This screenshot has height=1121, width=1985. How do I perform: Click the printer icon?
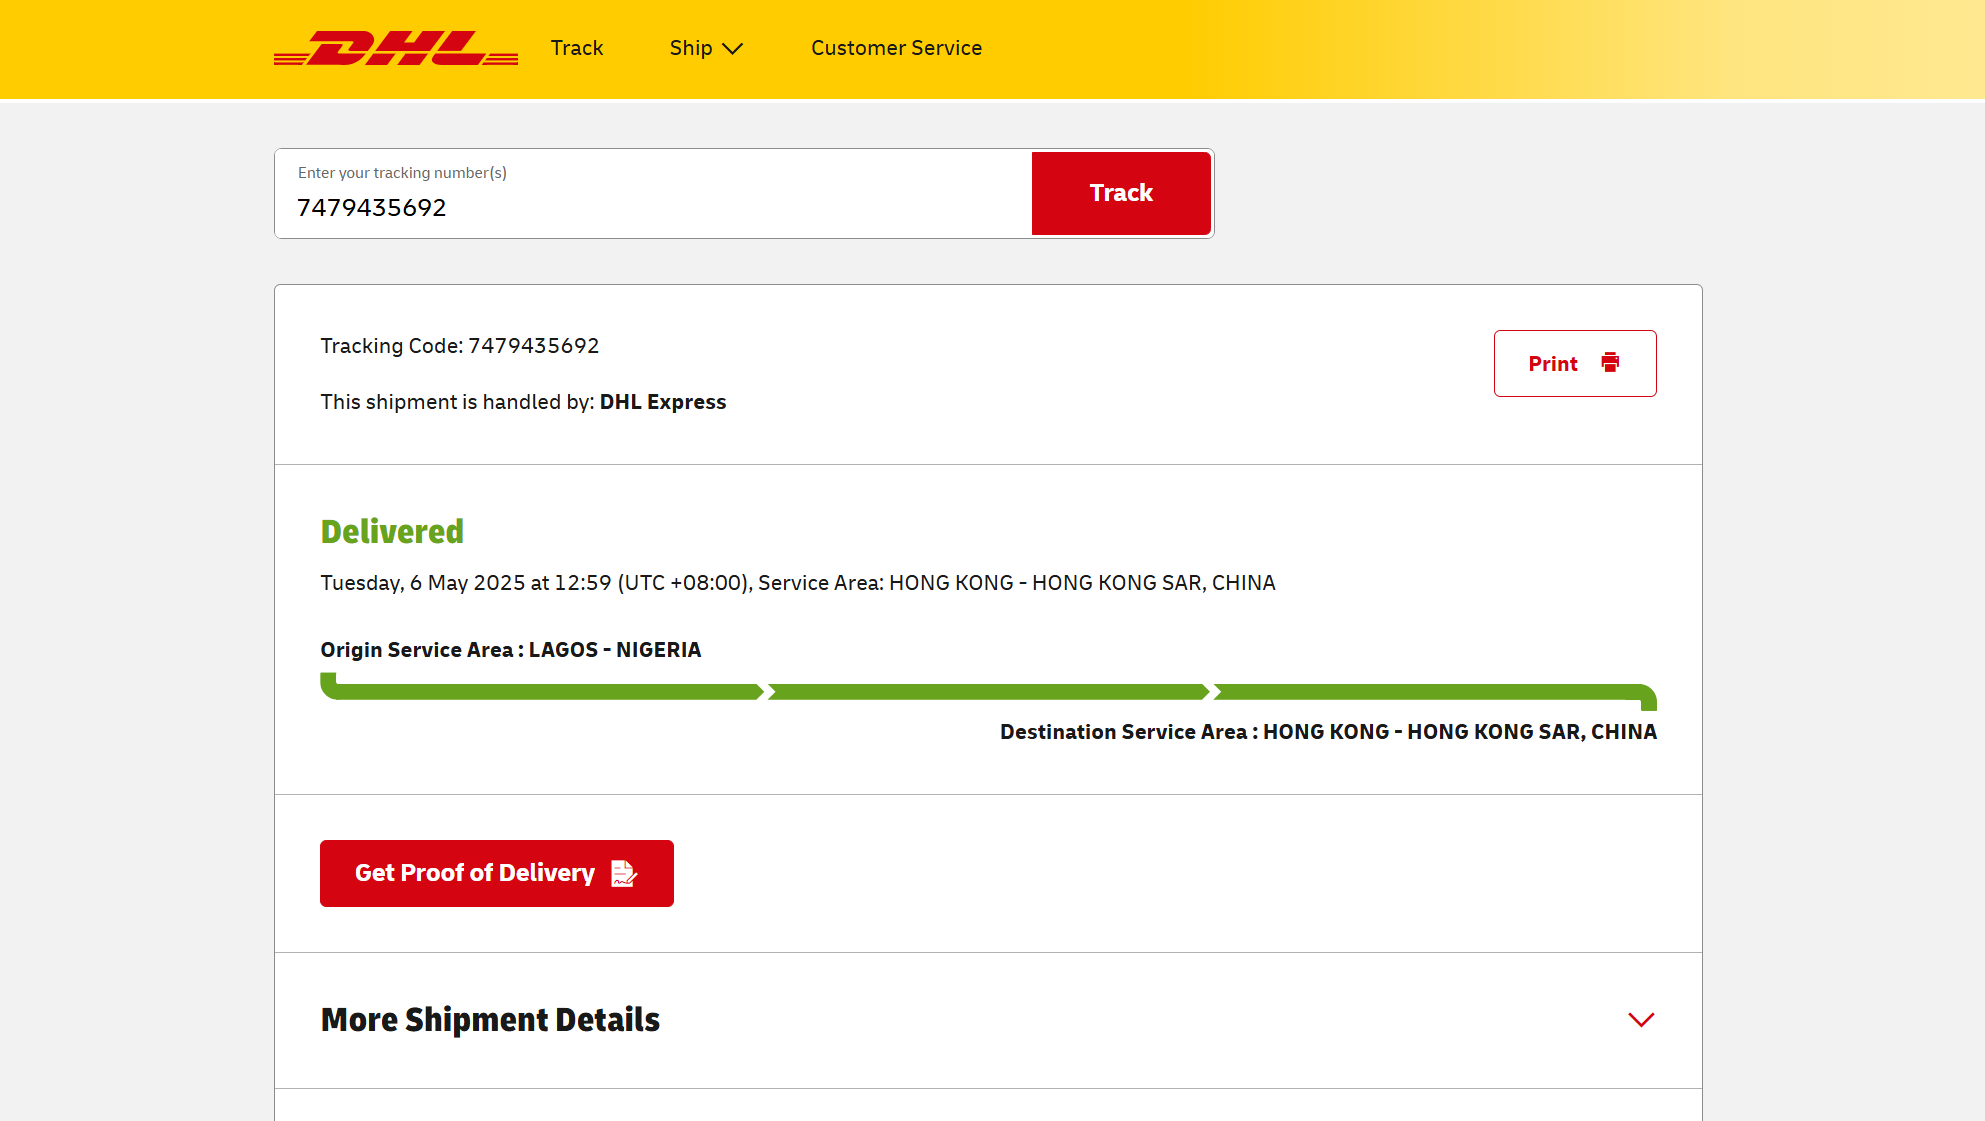tap(1610, 362)
